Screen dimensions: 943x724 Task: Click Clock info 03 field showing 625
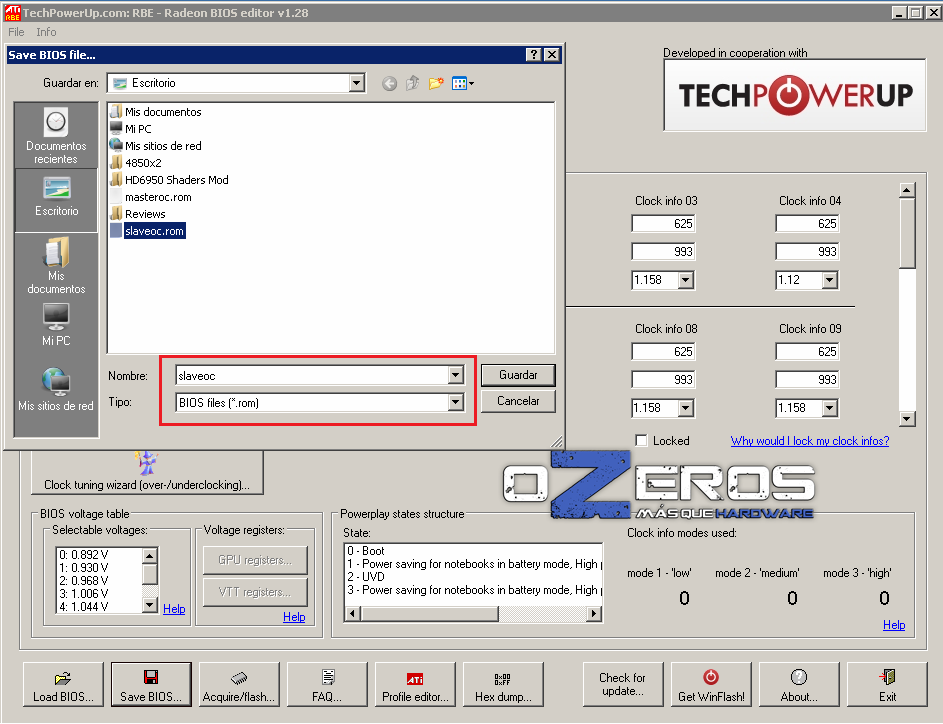pyautogui.click(x=663, y=223)
